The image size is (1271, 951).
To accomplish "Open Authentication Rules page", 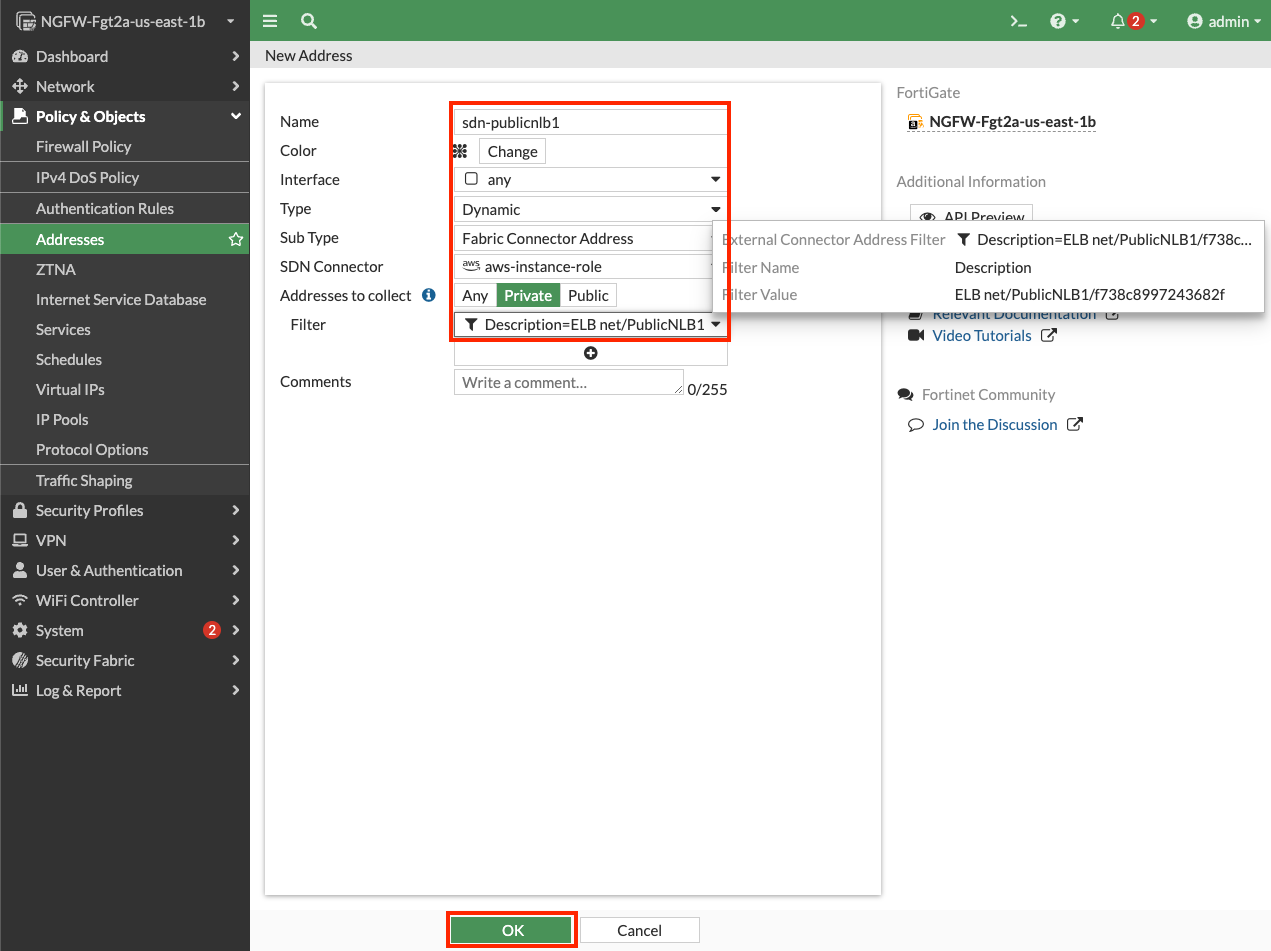I will pyautogui.click(x=105, y=208).
